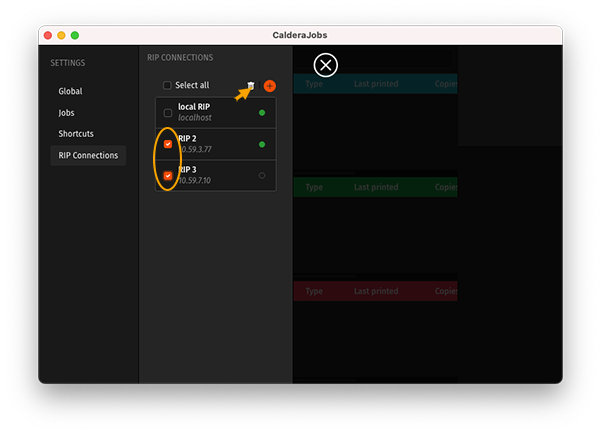Image resolution: width=600 pixels, height=433 pixels.
Task: Toggle the Select all checkbox
Action: pyautogui.click(x=168, y=86)
